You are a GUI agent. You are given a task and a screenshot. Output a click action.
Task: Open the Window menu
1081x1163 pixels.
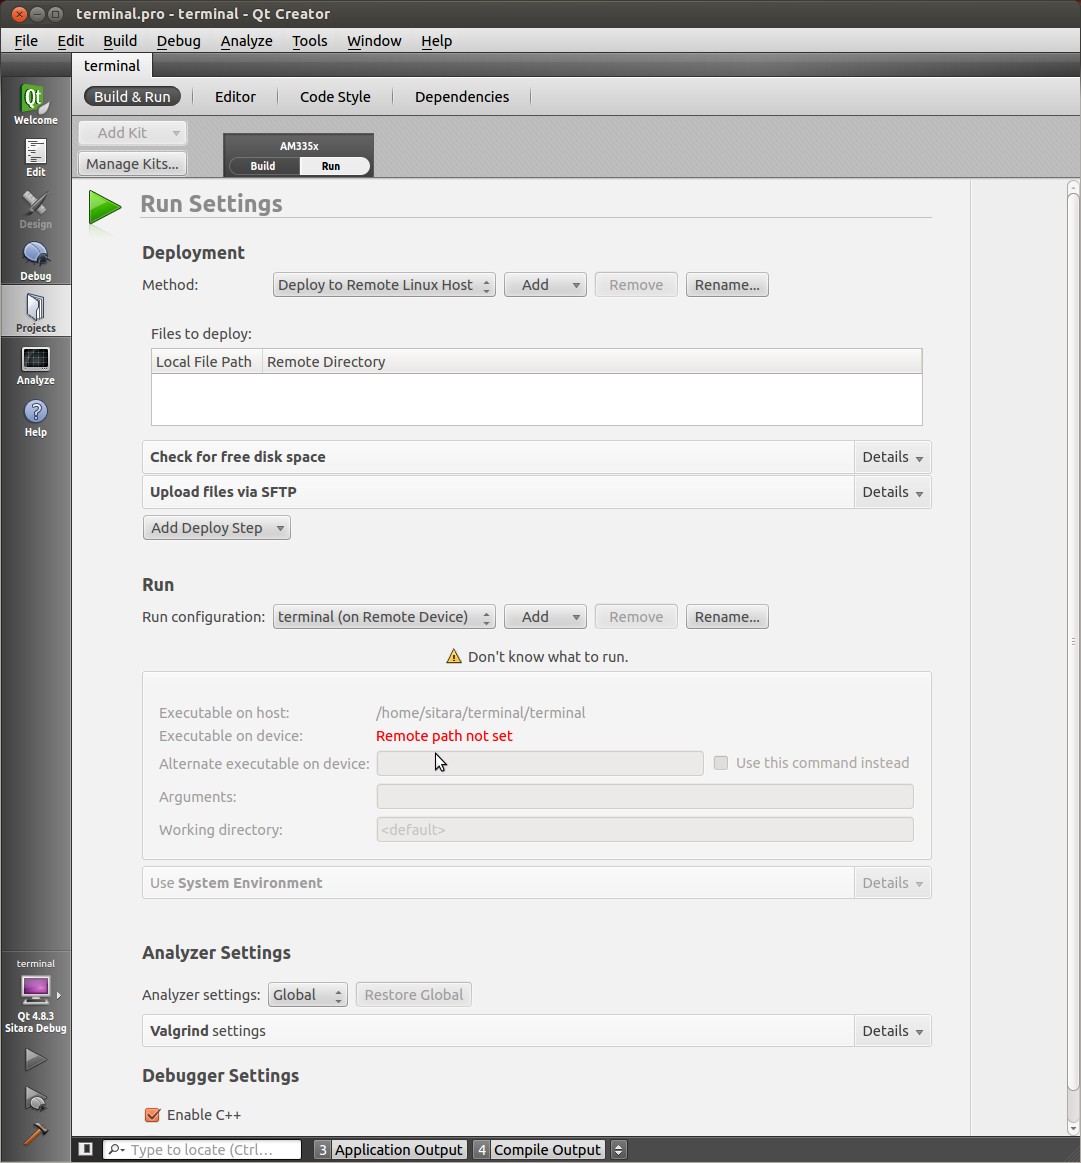[374, 41]
